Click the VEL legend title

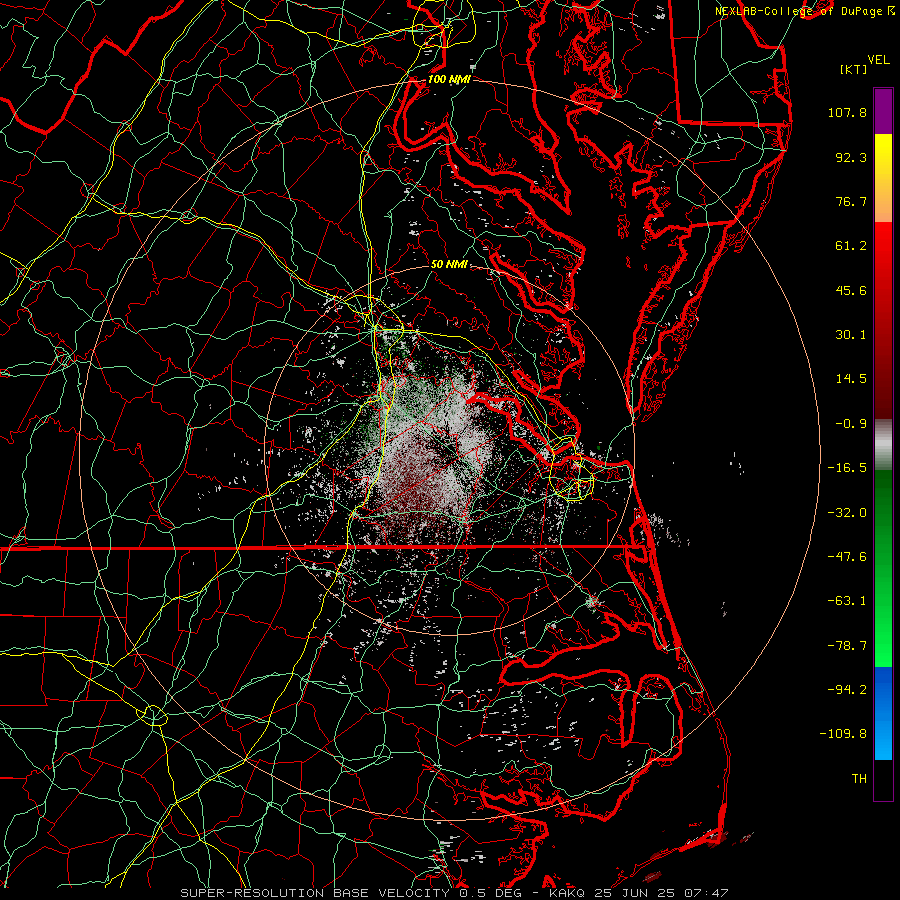878,60
